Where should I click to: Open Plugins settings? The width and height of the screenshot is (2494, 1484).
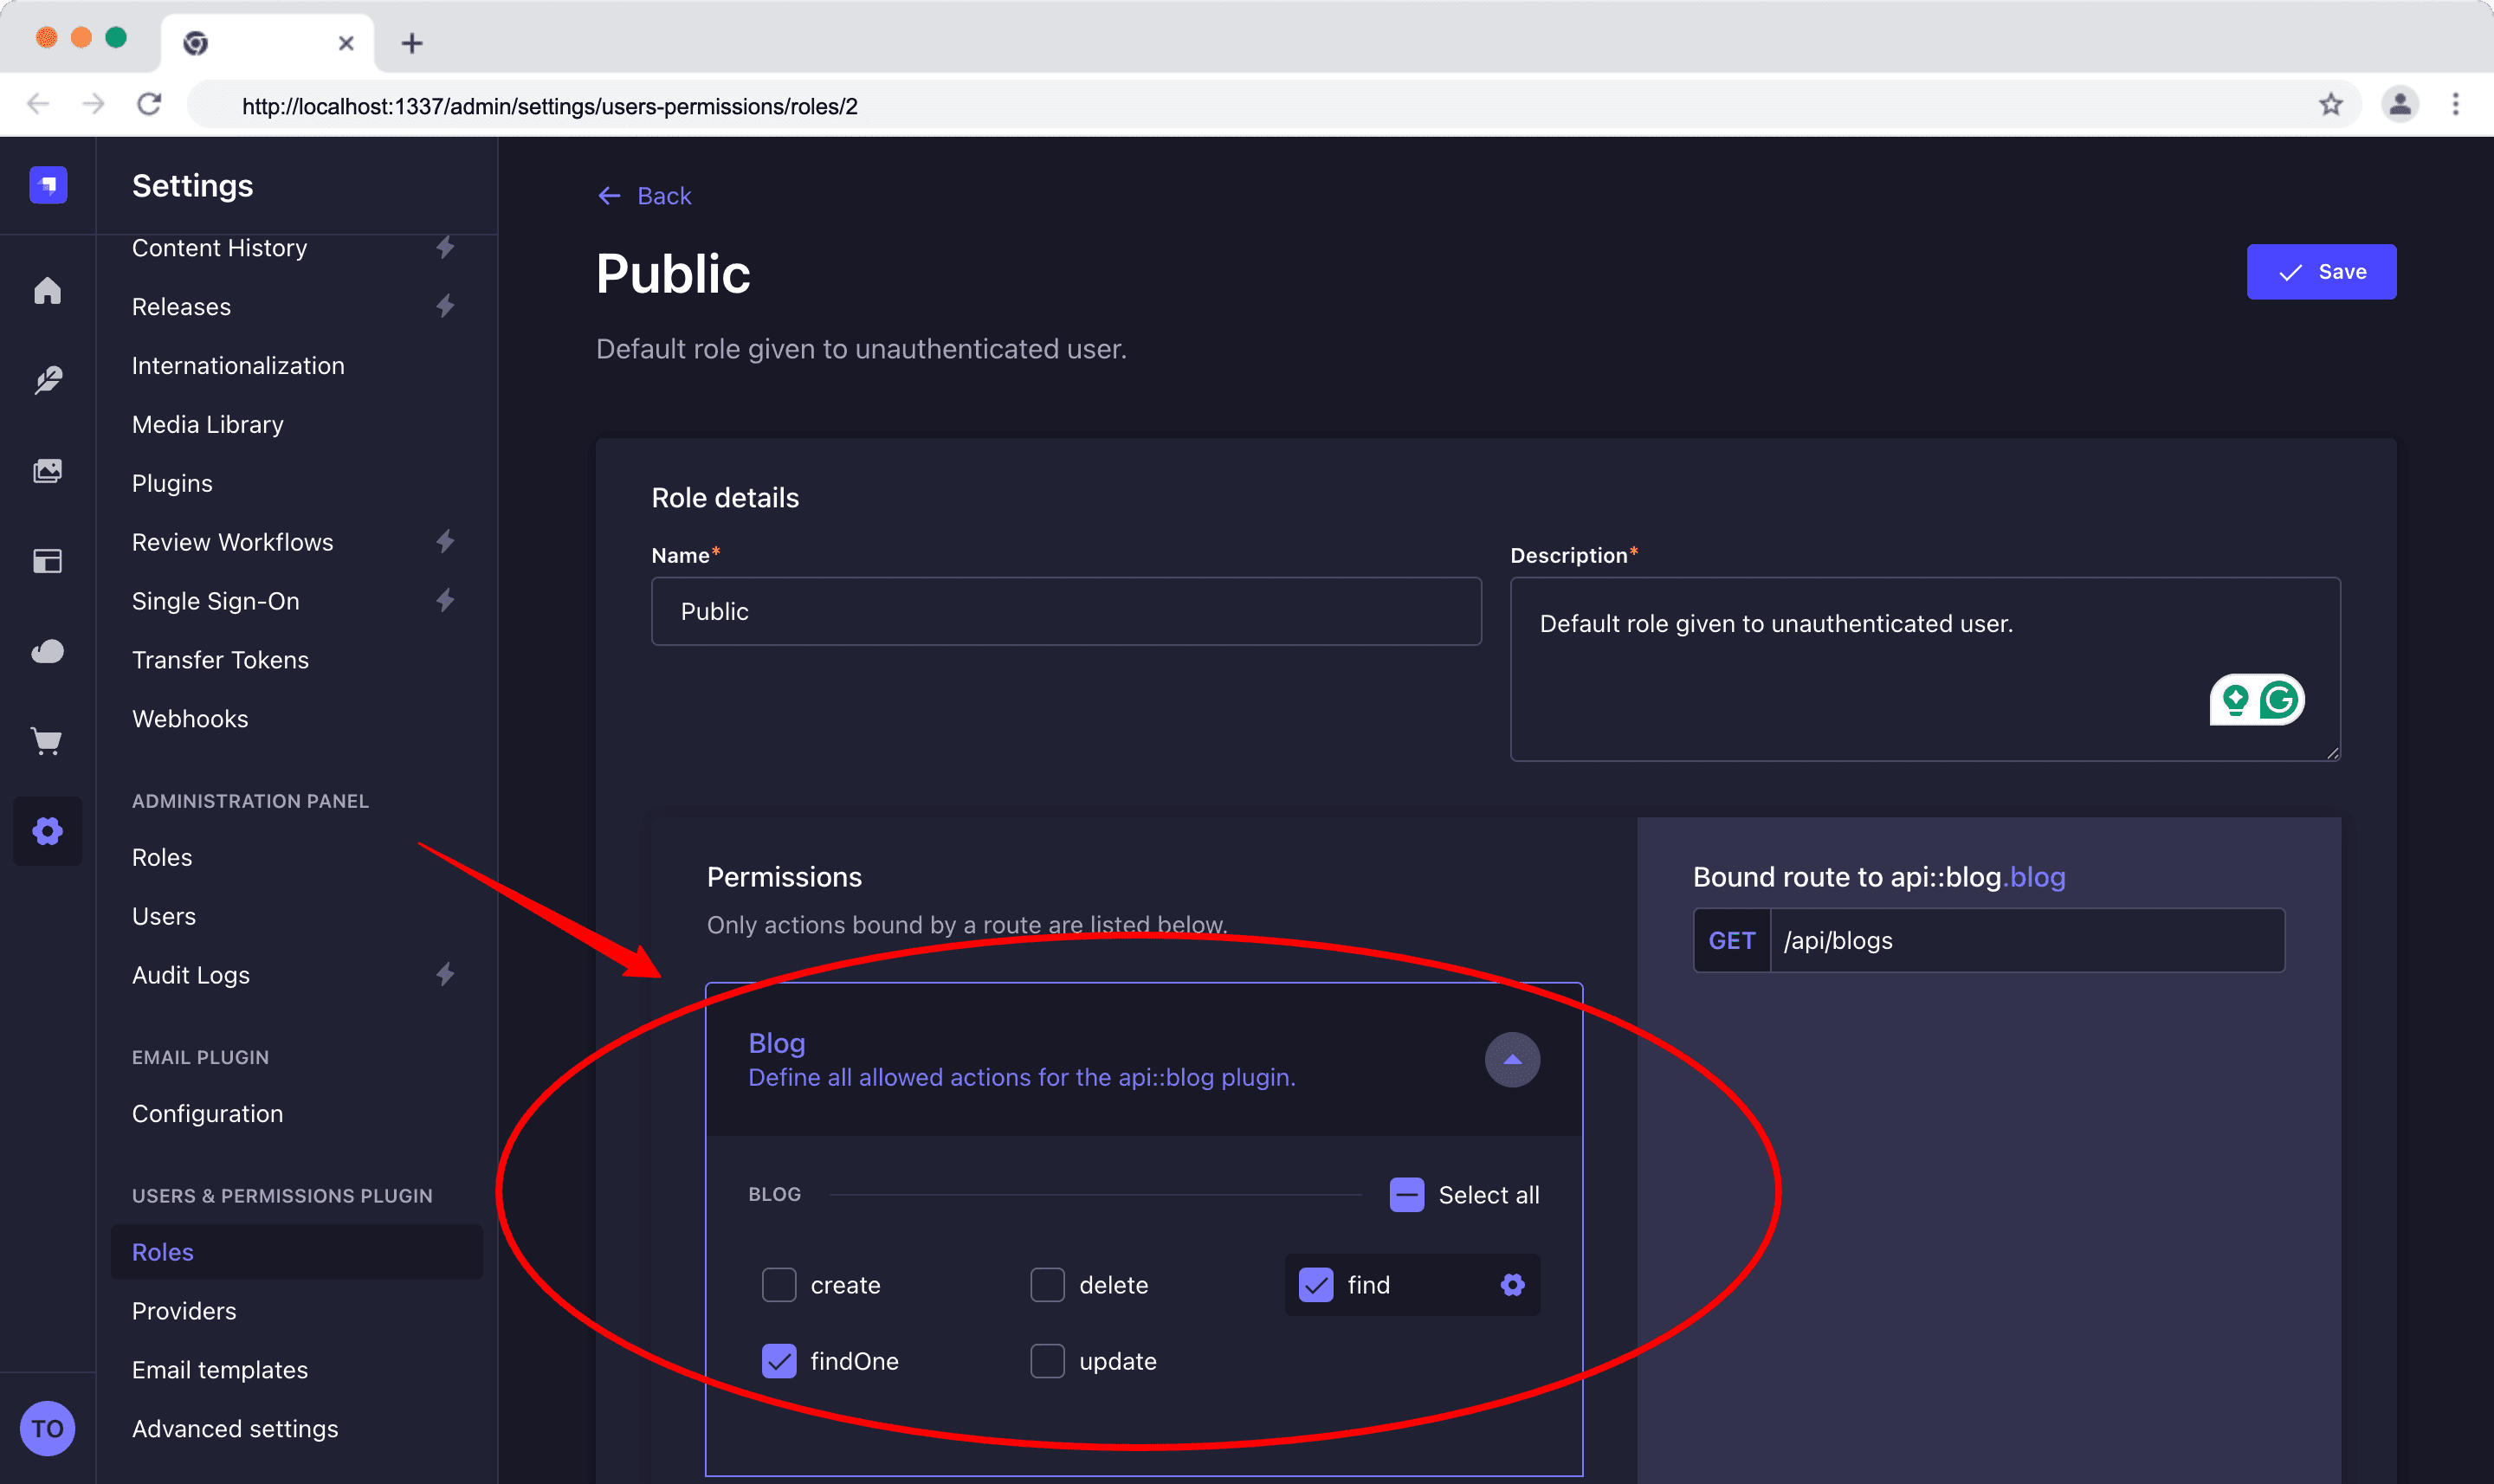[172, 484]
